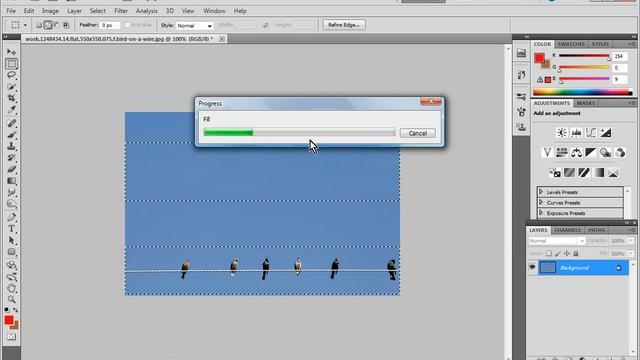Select the Zoom tool
The height and width of the screenshot is (360, 640).
click(x=11, y=299)
